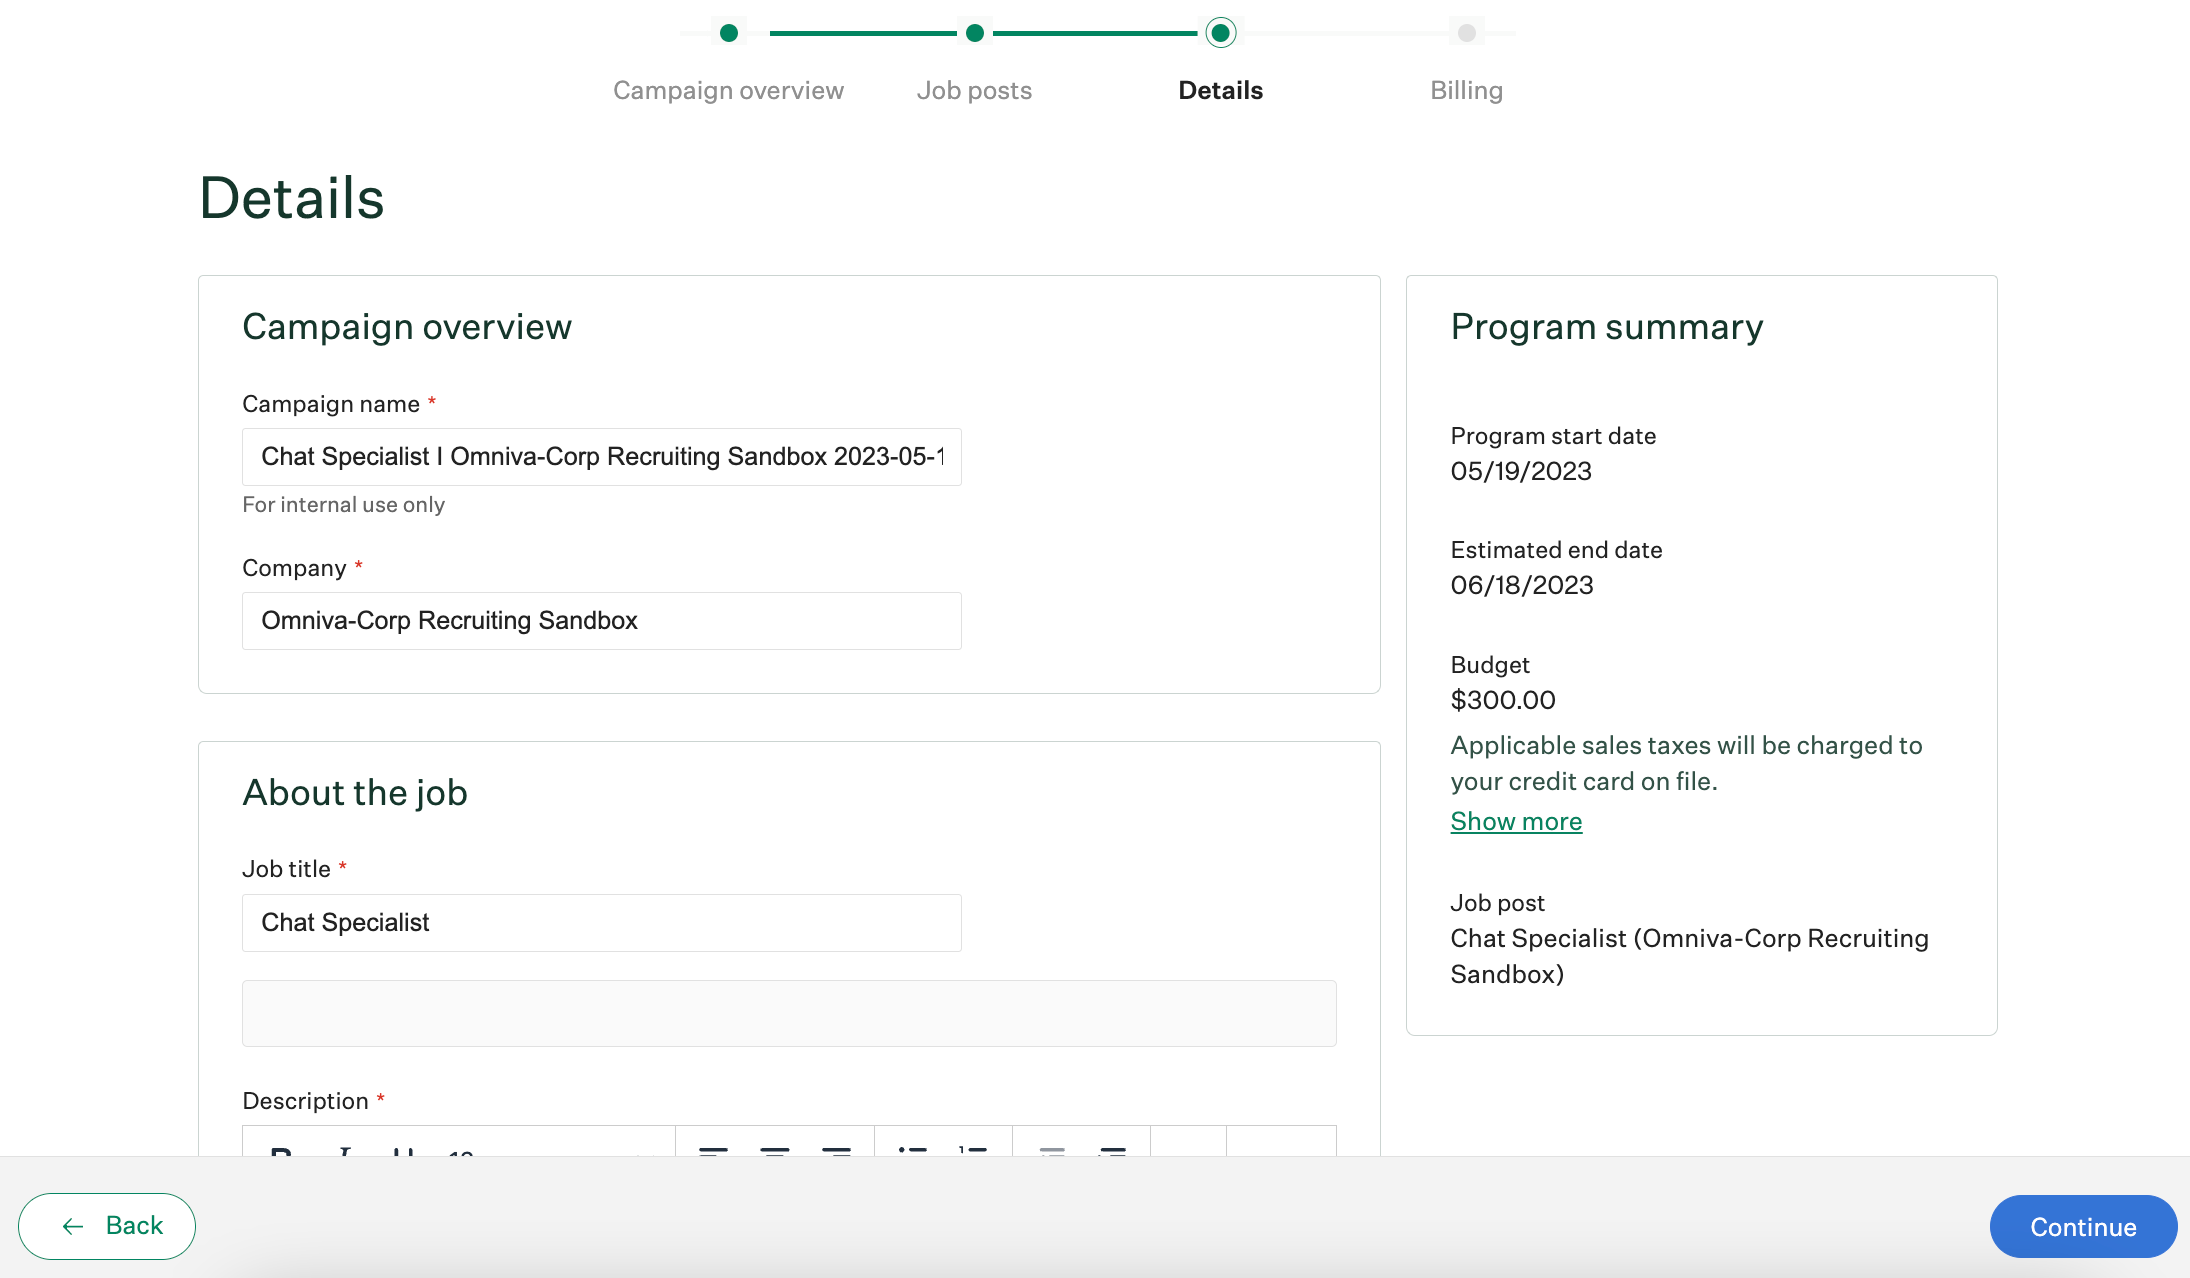Click the Continue button
The width and height of the screenshot is (2190, 1278).
tap(2084, 1225)
